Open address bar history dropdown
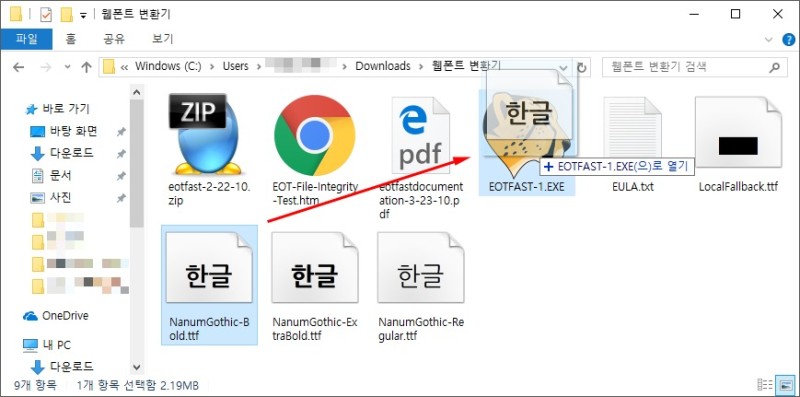Screen dimensions: 800x397 pos(563,67)
